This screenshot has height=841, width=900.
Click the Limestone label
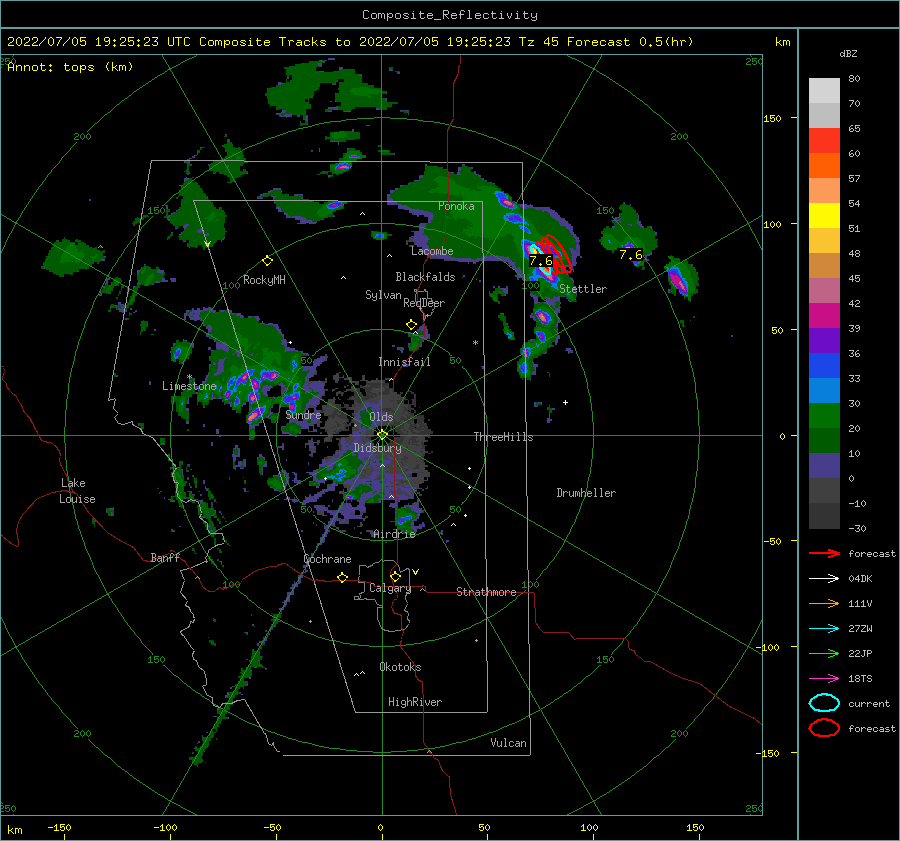189,386
